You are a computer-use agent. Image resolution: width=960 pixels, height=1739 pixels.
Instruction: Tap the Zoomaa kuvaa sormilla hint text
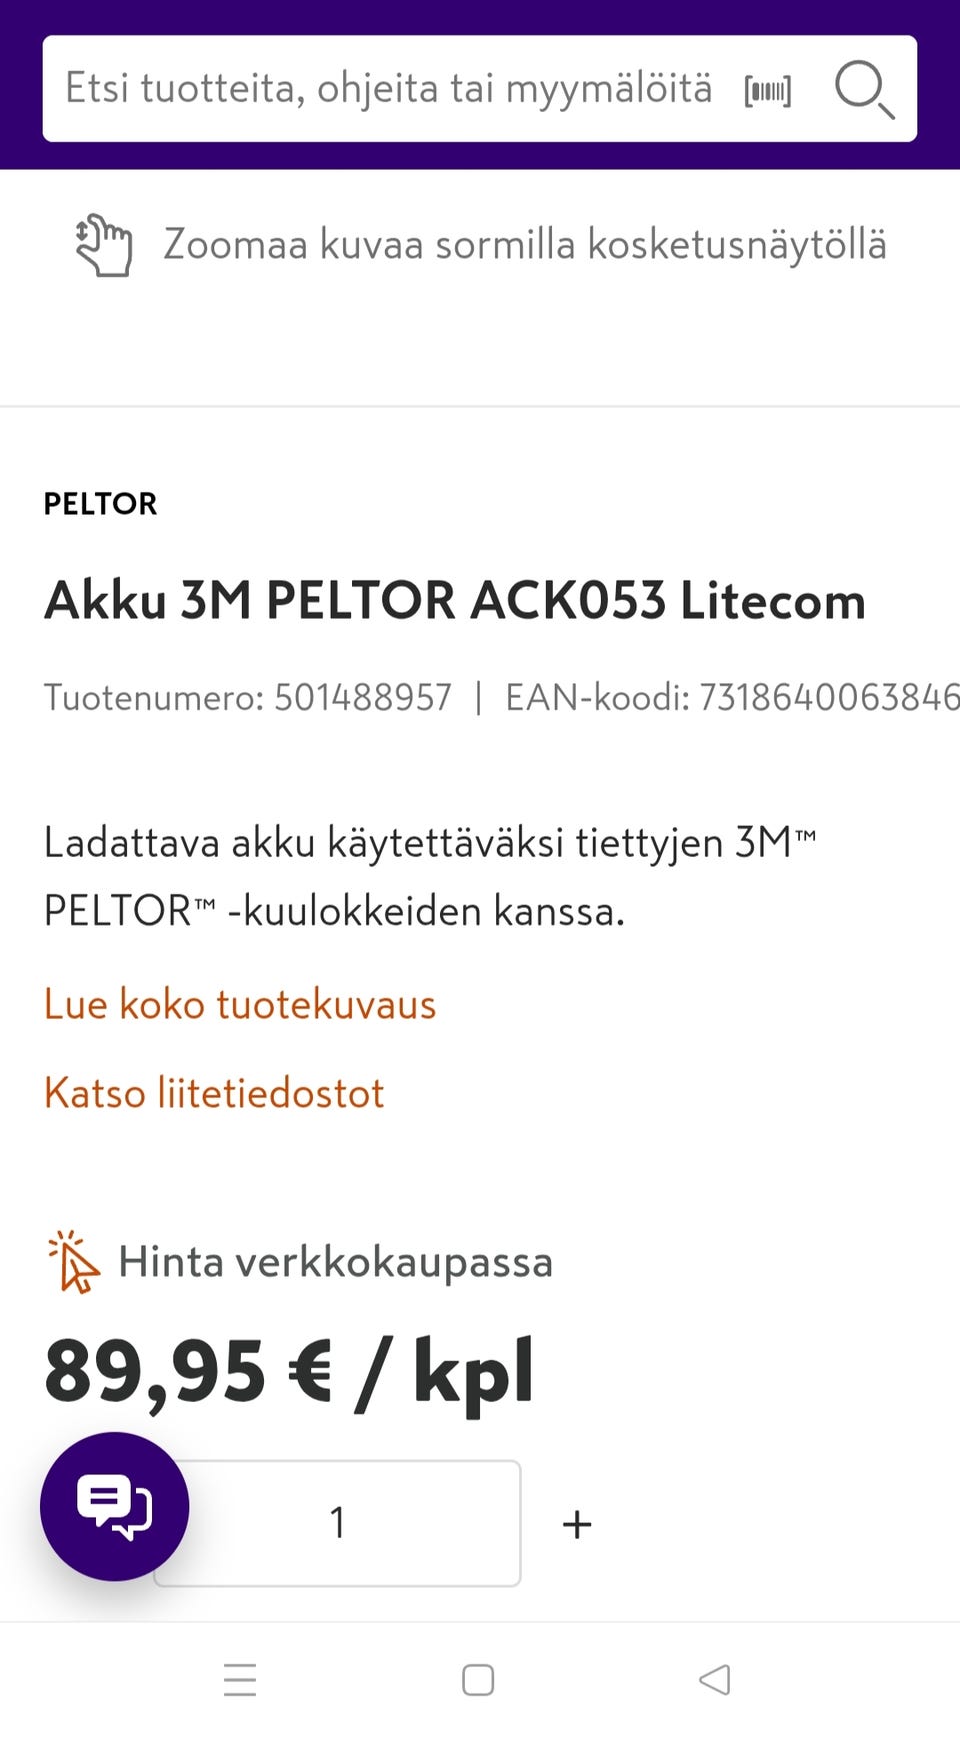(525, 245)
